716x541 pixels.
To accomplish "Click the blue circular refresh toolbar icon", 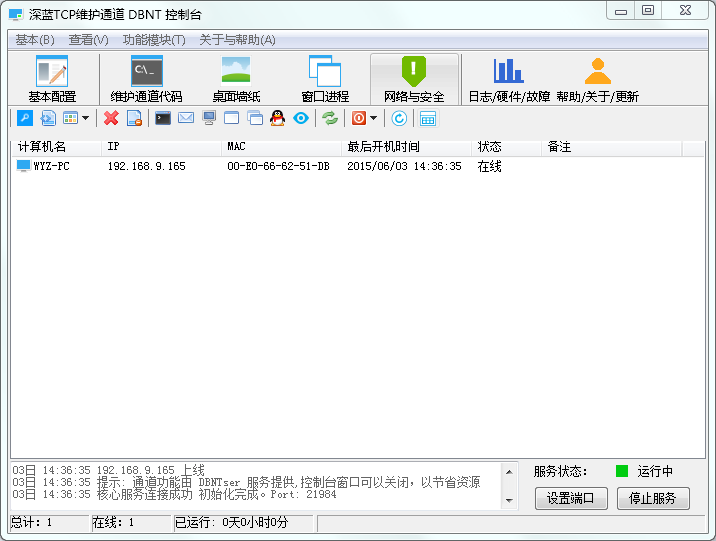I will (x=399, y=118).
